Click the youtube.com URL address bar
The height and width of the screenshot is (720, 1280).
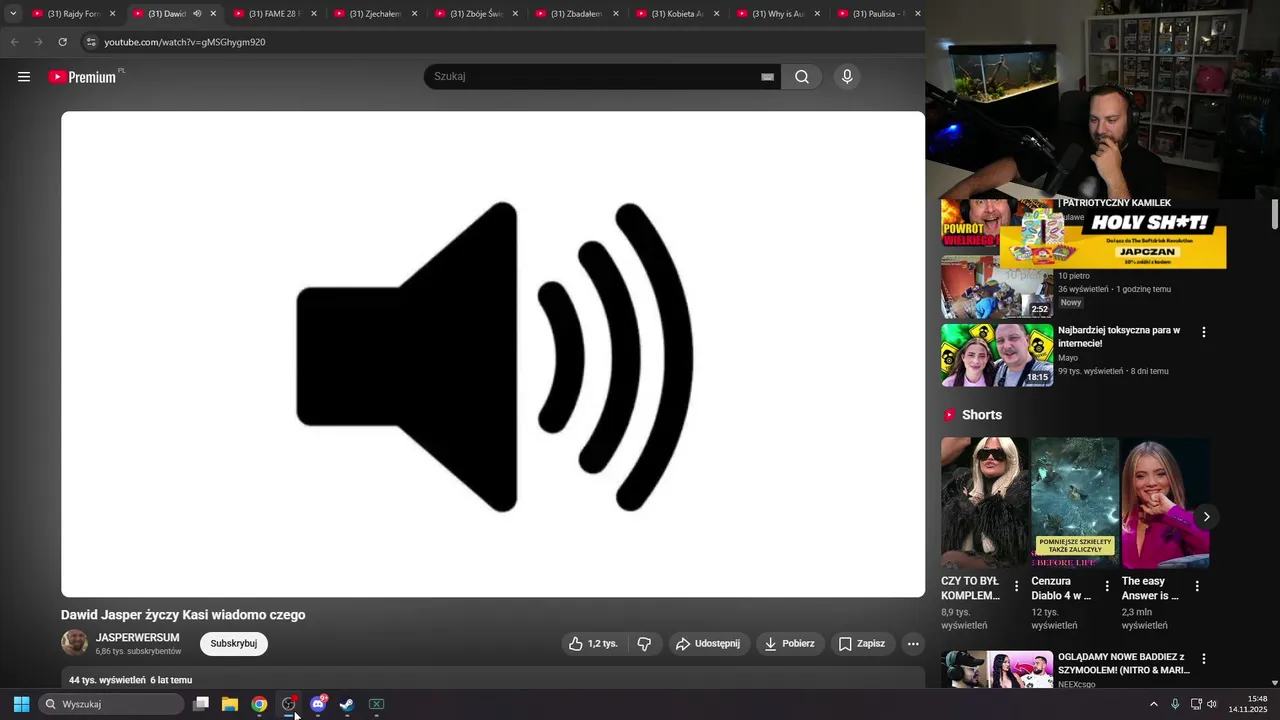coord(185,42)
